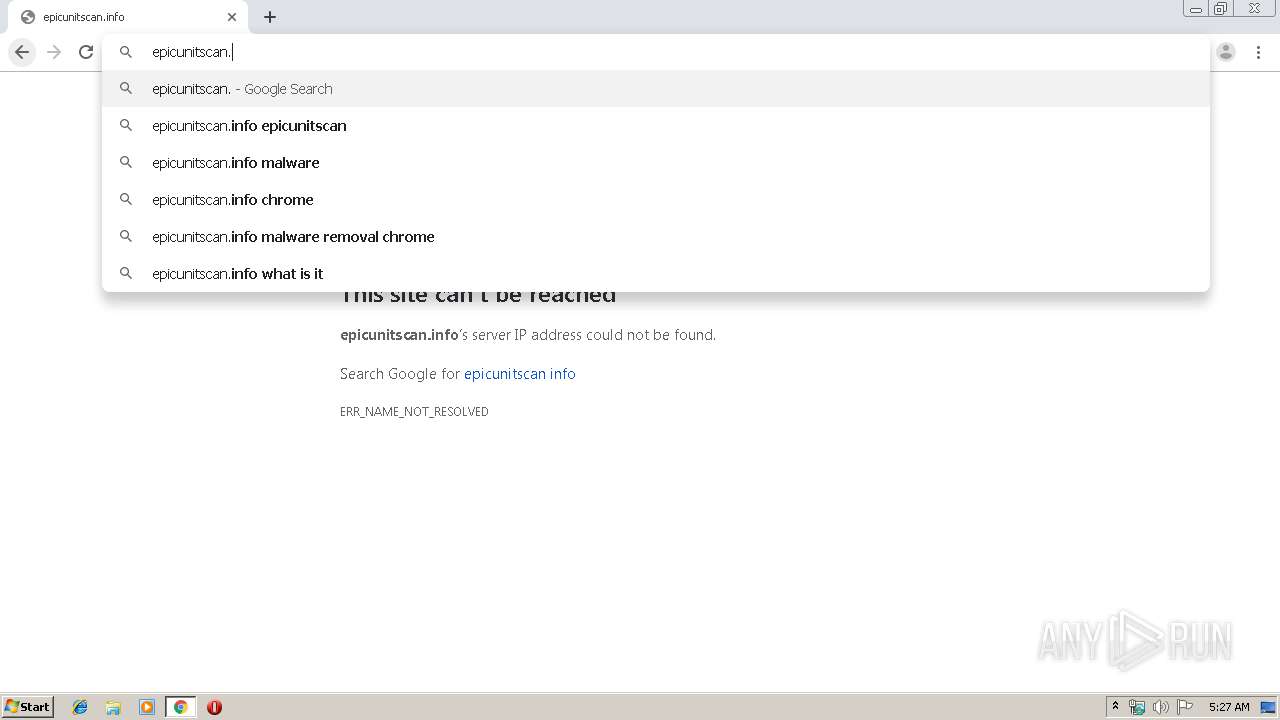Screen dimensions: 1280x720
Task: Select suggestion 'epicunitscan.info chrome'
Action: point(656,200)
